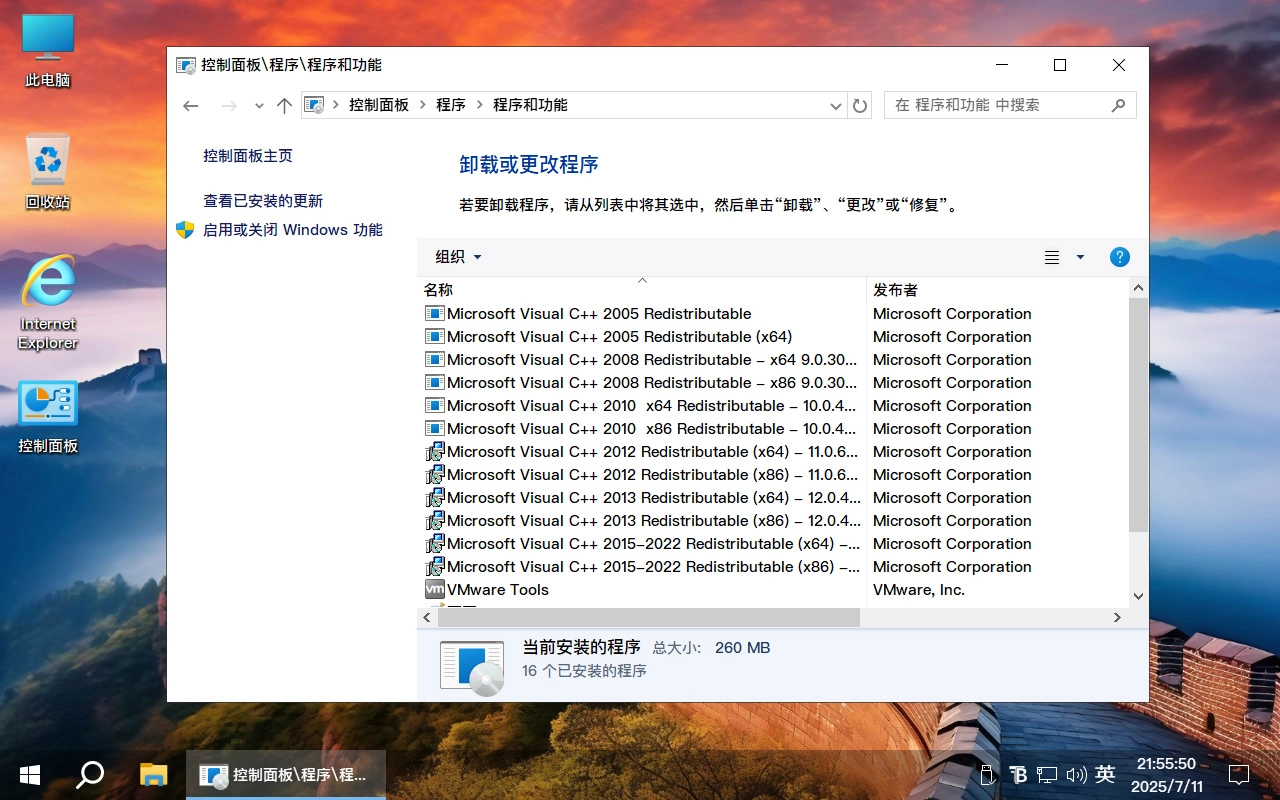Screen dimensions: 1280x800
Task: Click the 程序和功能 search box
Action: (1000, 104)
